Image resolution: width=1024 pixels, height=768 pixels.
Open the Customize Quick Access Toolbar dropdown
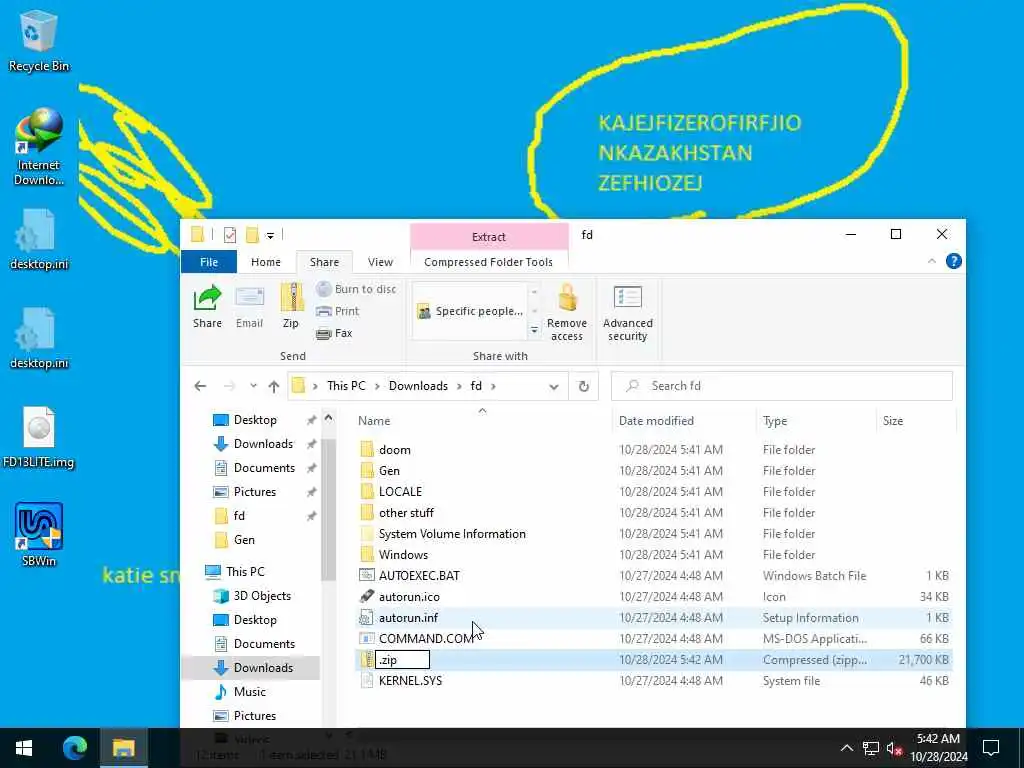point(270,235)
